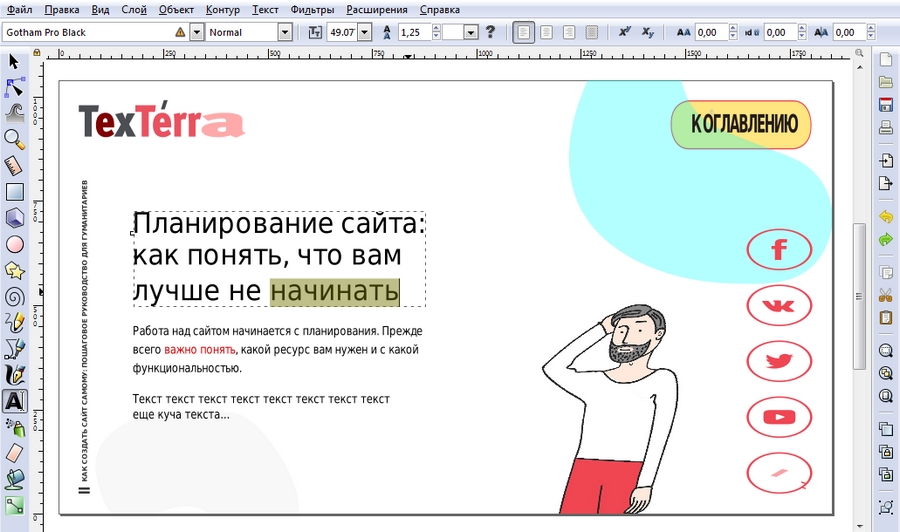Image resolution: width=900 pixels, height=532 pixels.
Task: Toggle superscript formatting
Action: point(624,32)
